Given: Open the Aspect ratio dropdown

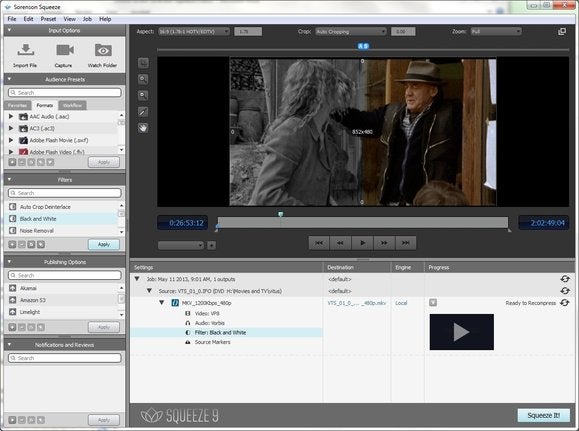Looking at the screenshot, I should click(194, 31).
